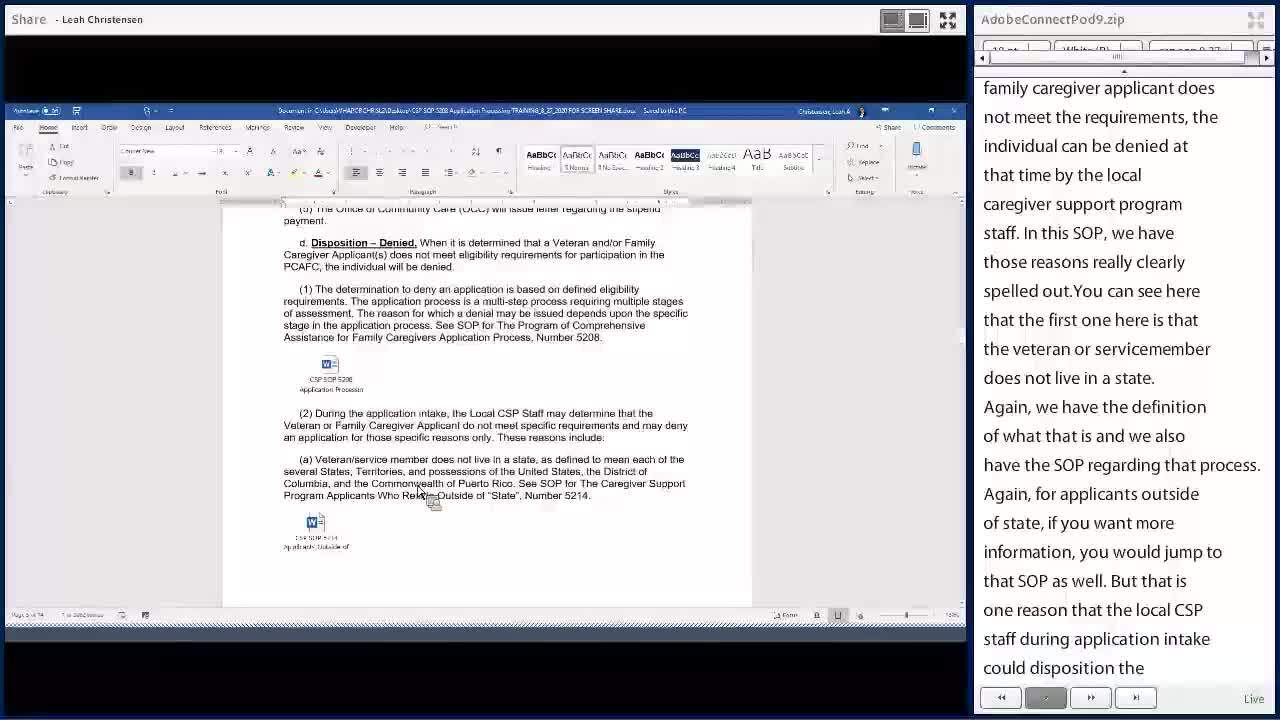Click the full screen icon in Share pod

(947, 20)
